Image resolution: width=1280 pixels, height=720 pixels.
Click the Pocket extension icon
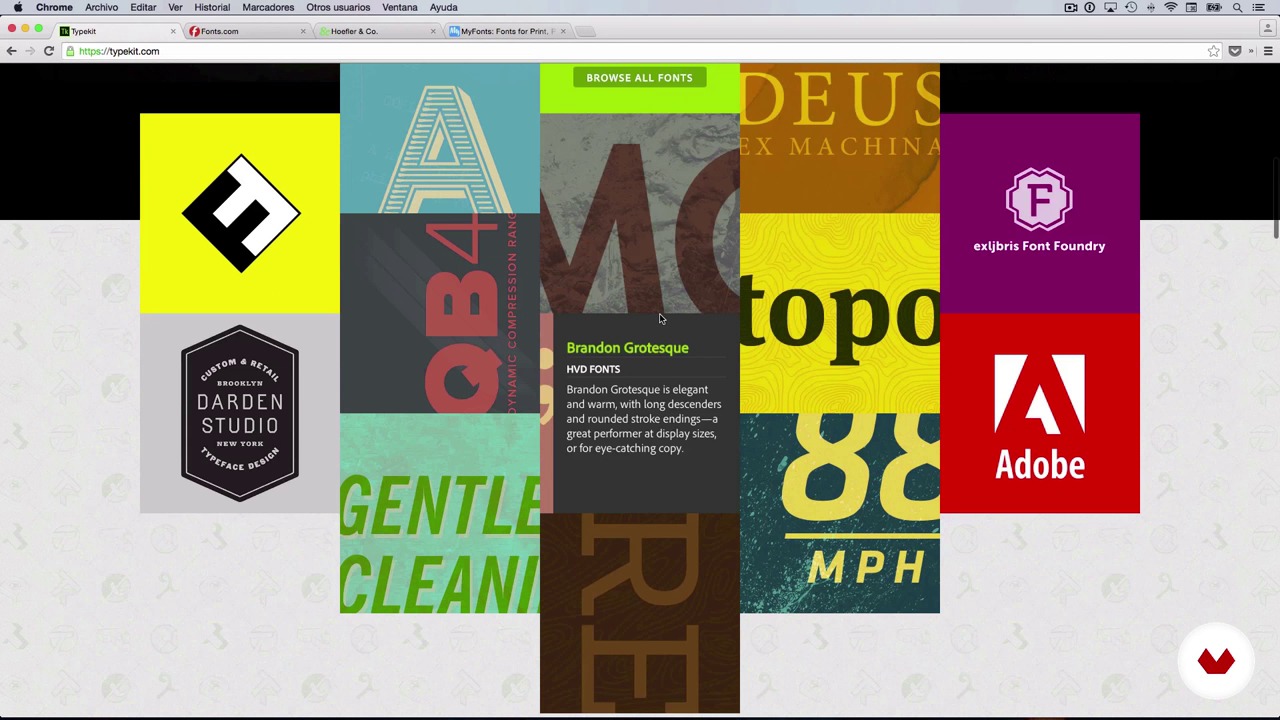tap(1235, 51)
